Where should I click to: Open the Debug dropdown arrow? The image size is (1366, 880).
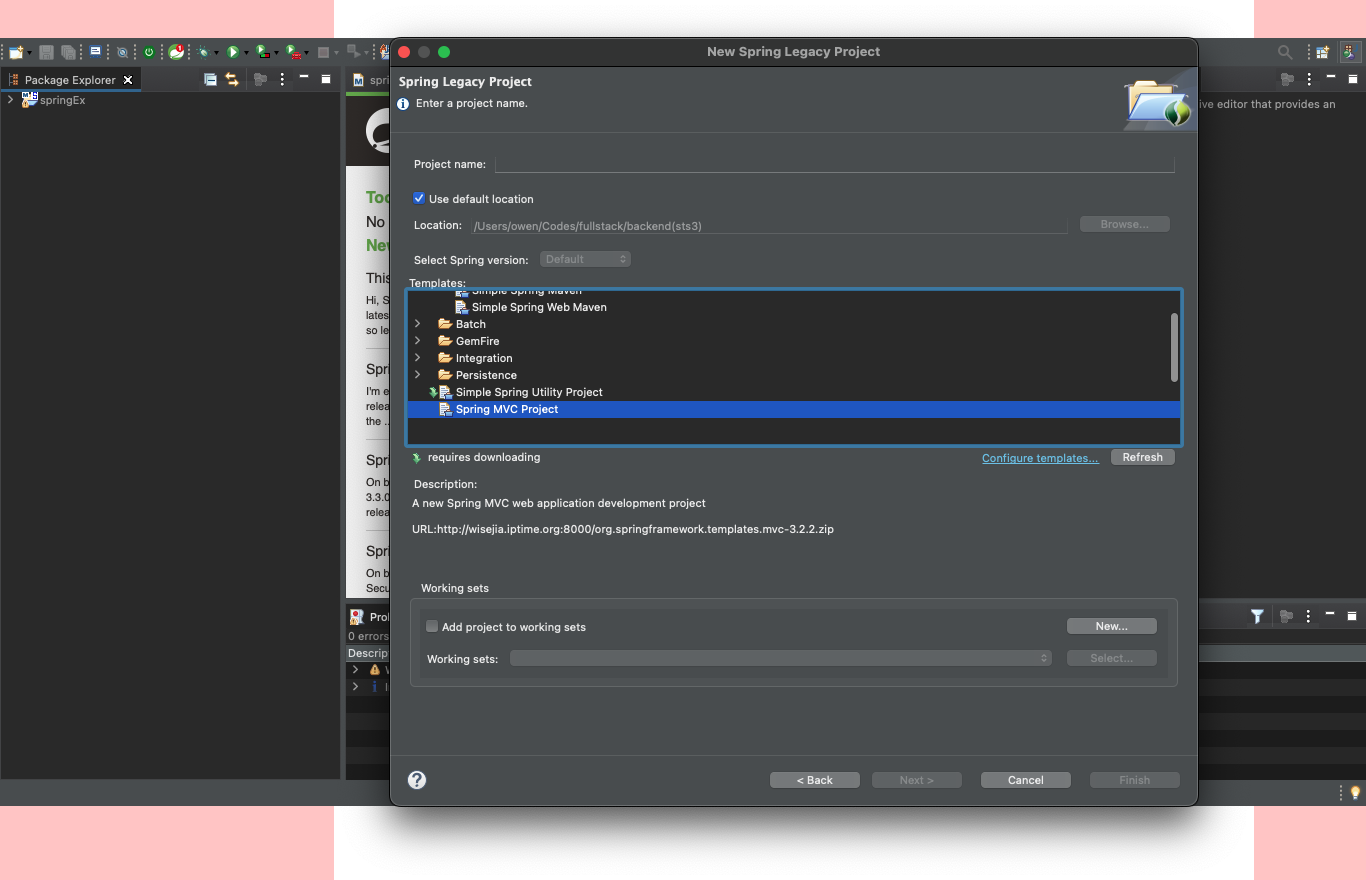[216, 52]
